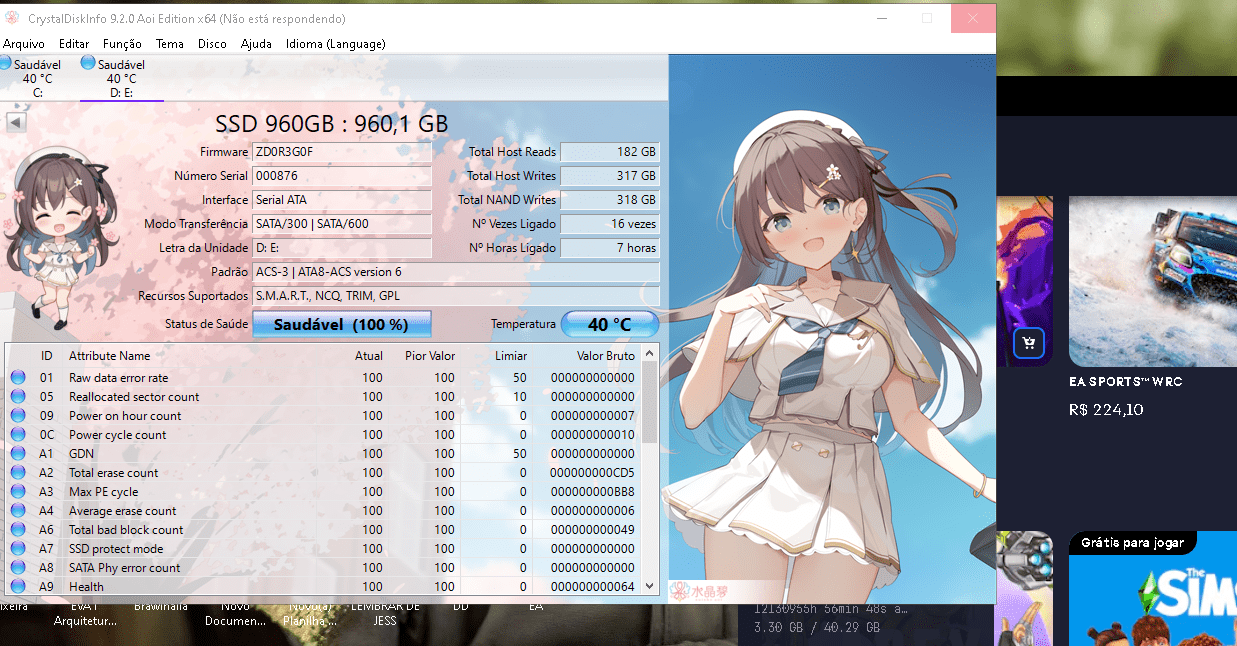The width and height of the screenshot is (1237, 646).
Task: Click the Firmware field ZD0R3G0F
Action: [342, 152]
